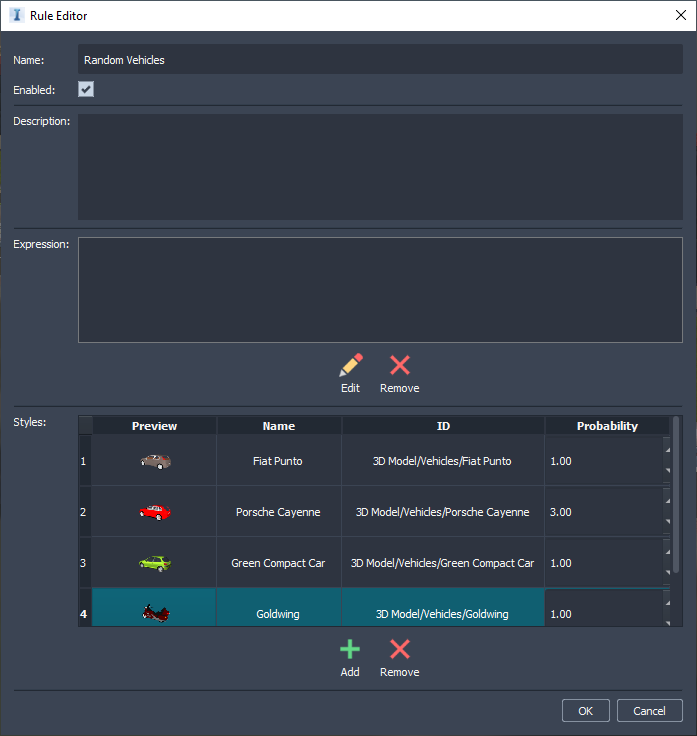Screen dimensions: 697x736
Task: Close the Rule Editor dialog
Action: 681,15
